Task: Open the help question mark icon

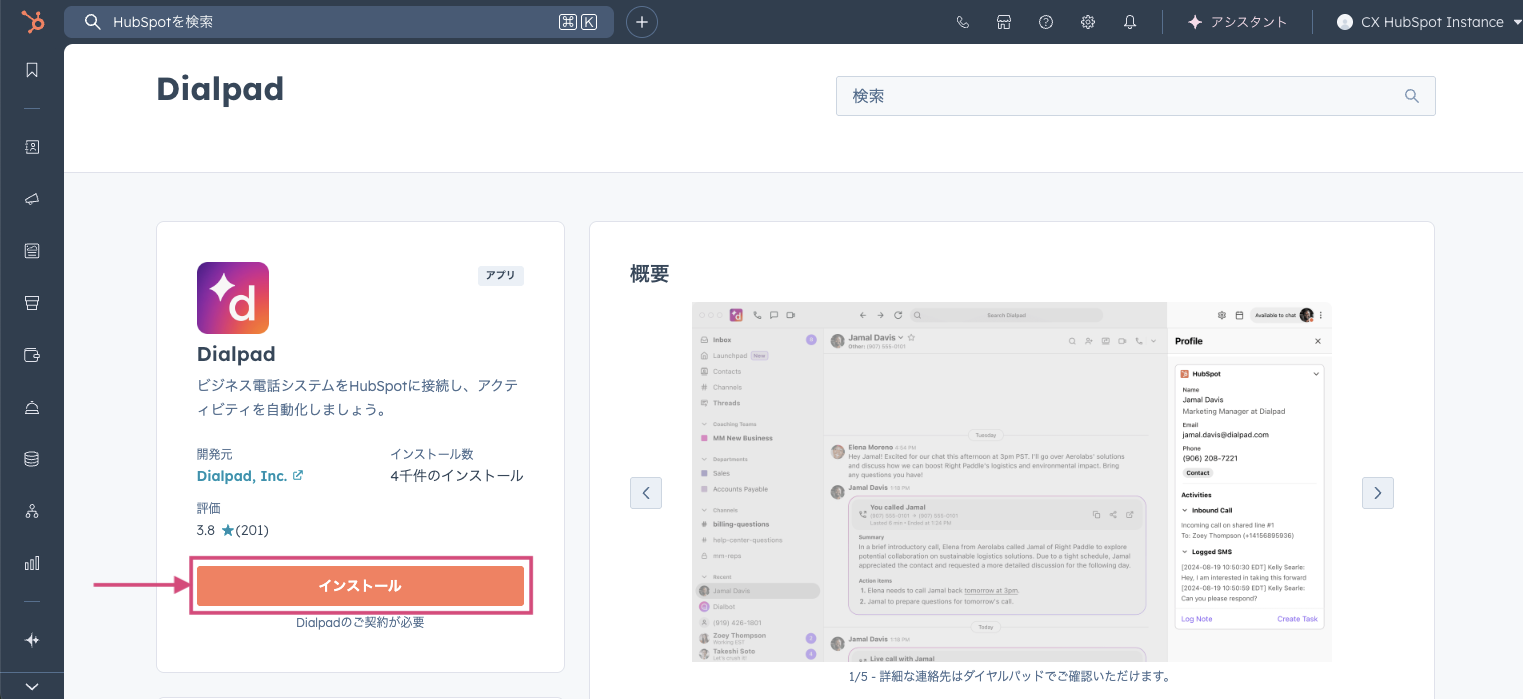Action: point(1046,22)
